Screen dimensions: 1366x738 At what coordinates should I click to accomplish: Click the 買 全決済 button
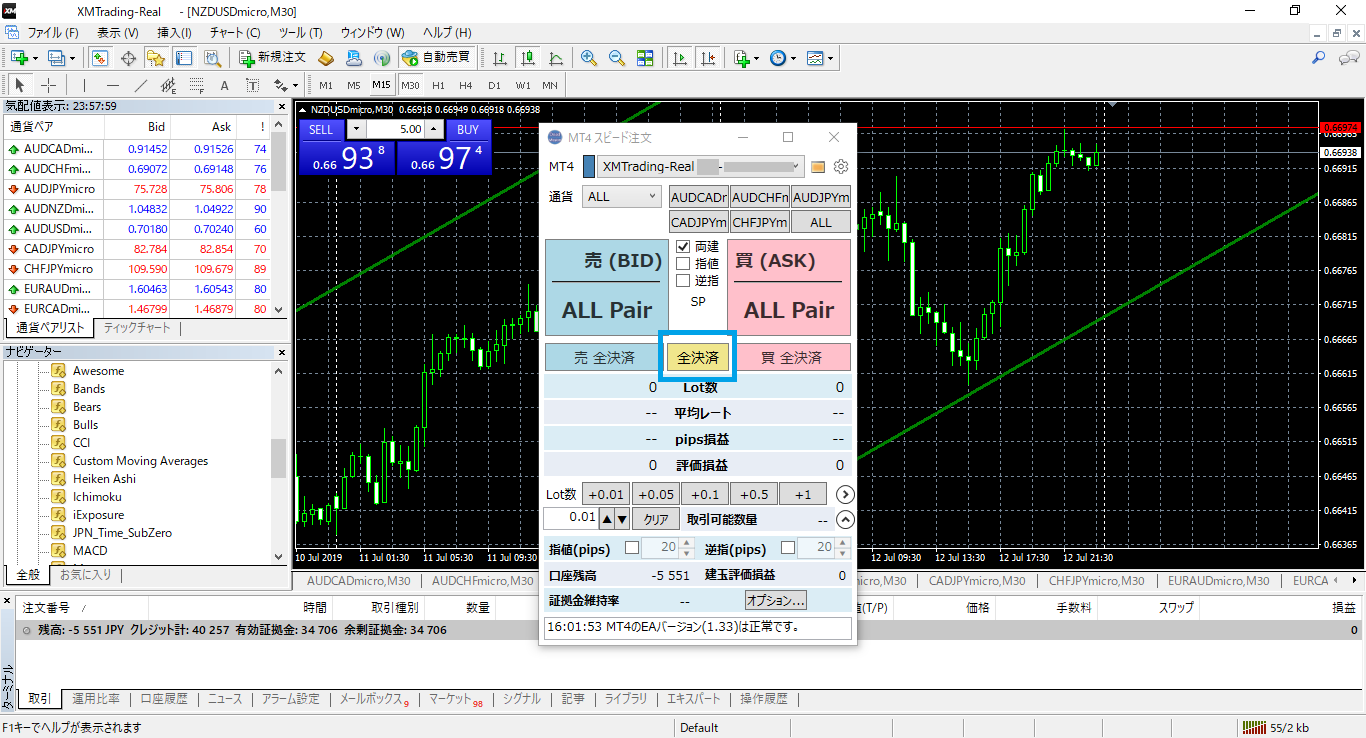pyautogui.click(x=791, y=357)
